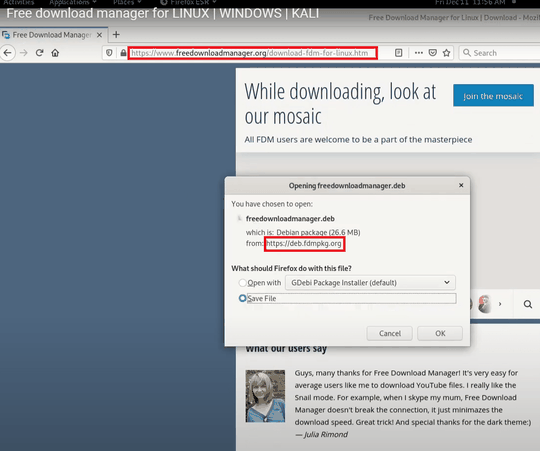Click the While downloading mosaic heading
This screenshot has width=540, height=451.
pyautogui.click(x=340, y=104)
